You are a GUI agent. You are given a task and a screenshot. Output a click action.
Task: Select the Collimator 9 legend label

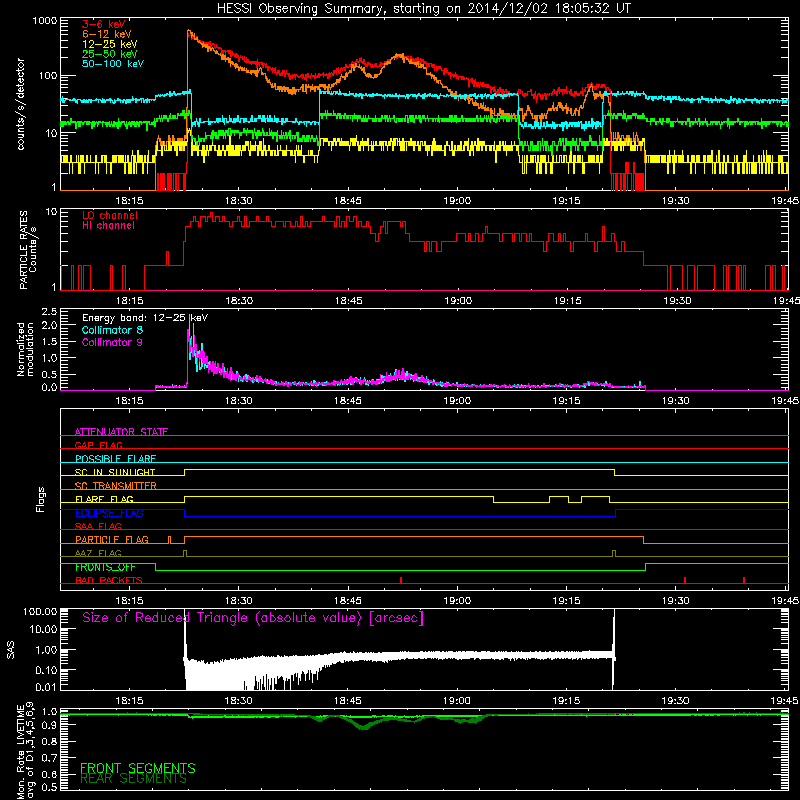pyautogui.click(x=112, y=342)
